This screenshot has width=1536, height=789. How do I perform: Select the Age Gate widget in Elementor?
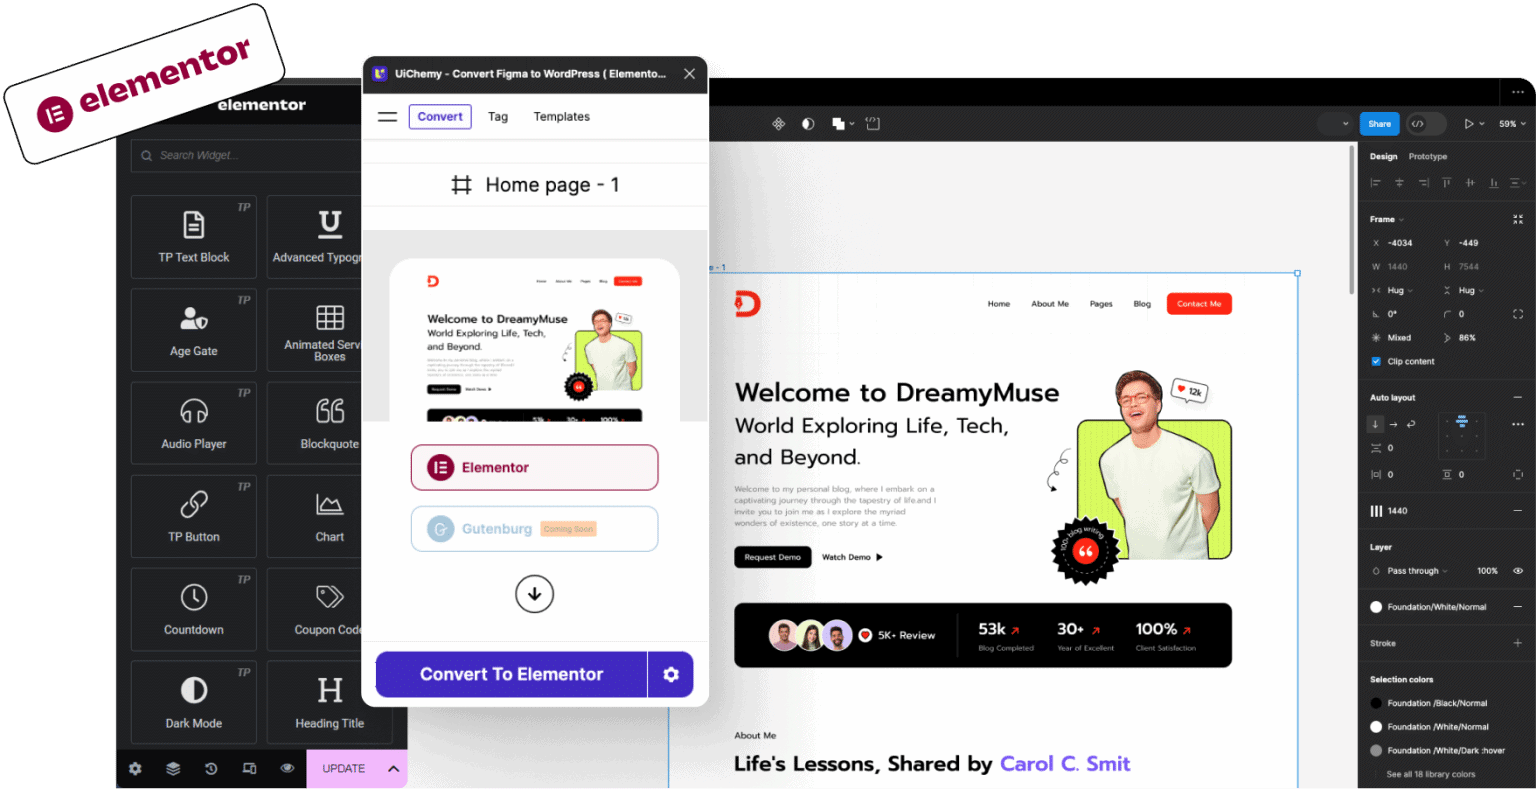(x=193, y=330)
